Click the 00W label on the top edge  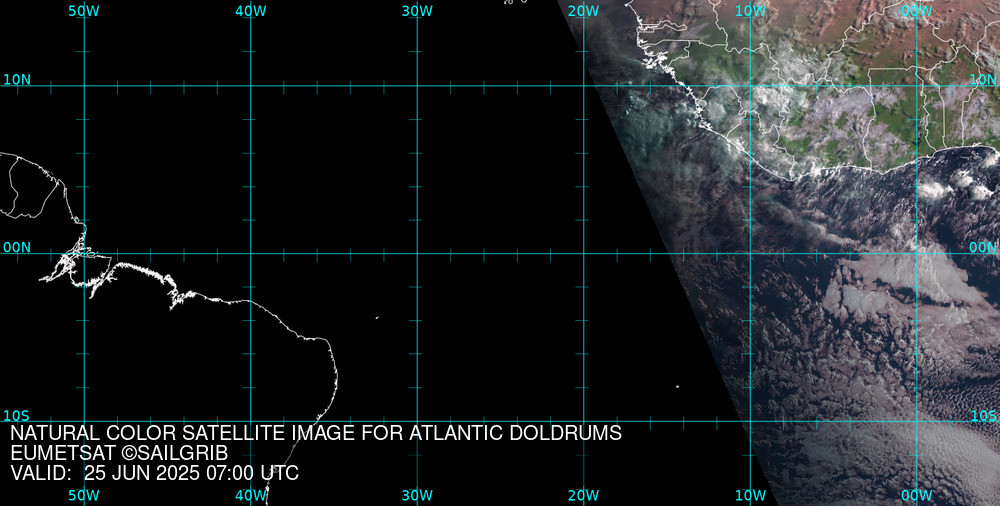pyautogui.click(x=916, y=11)
